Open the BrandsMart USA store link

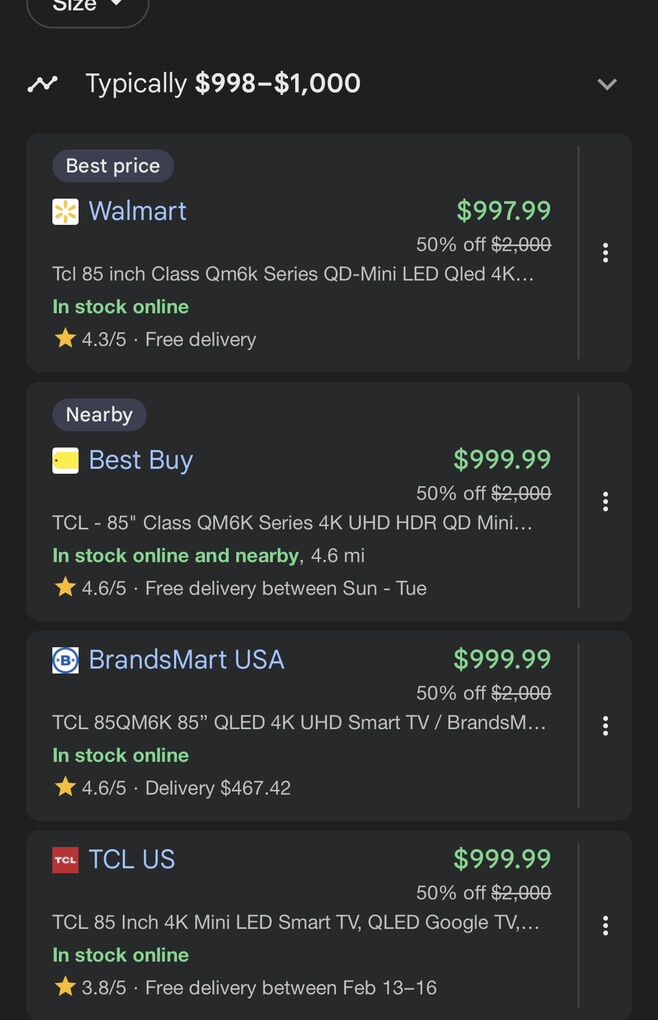pyautogui.click(x=186, y=660)
